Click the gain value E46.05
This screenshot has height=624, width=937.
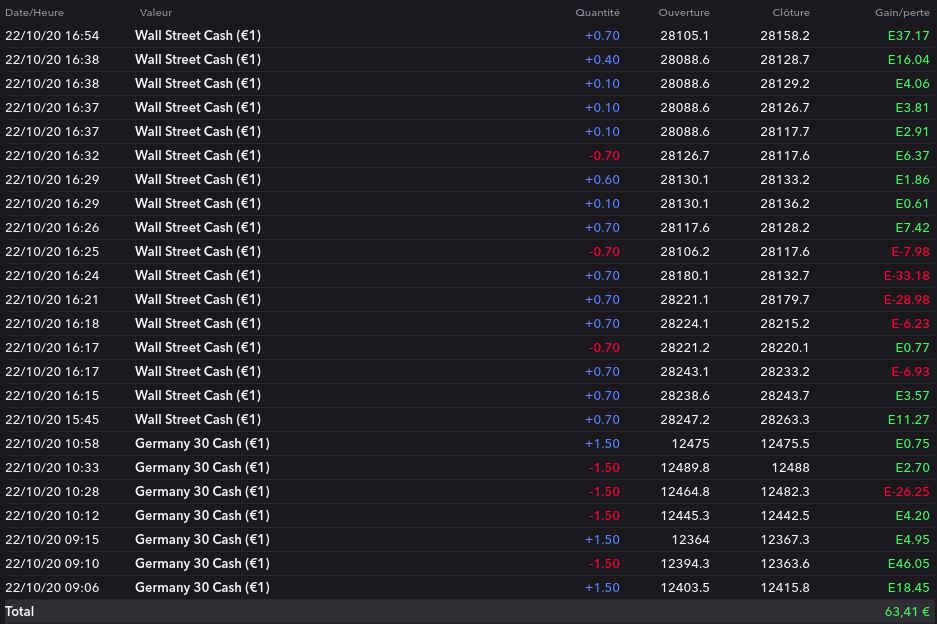point(908,564)
